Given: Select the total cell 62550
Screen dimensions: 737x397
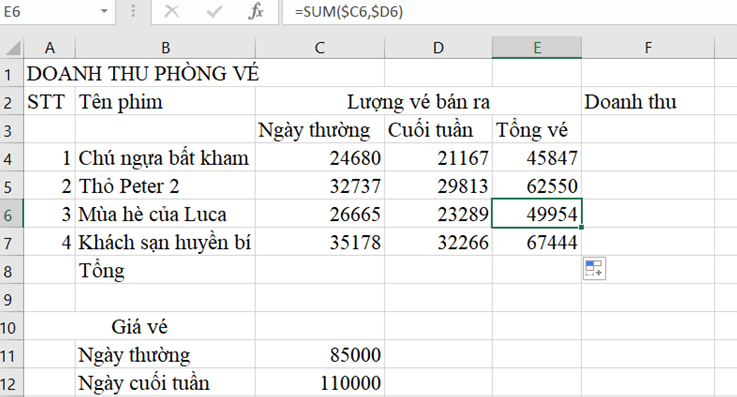Looking at the screenshot, I should 537,186.
